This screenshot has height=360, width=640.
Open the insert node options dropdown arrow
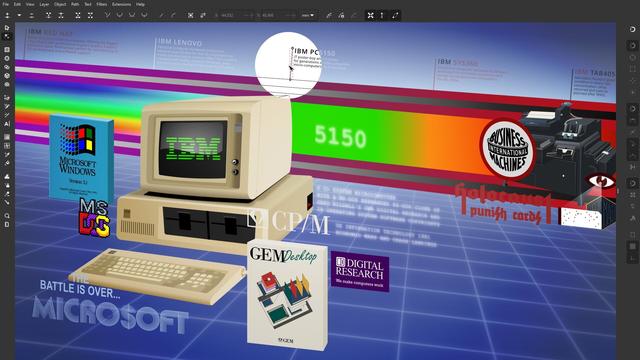pyautogui.click(x=19, y=15)
